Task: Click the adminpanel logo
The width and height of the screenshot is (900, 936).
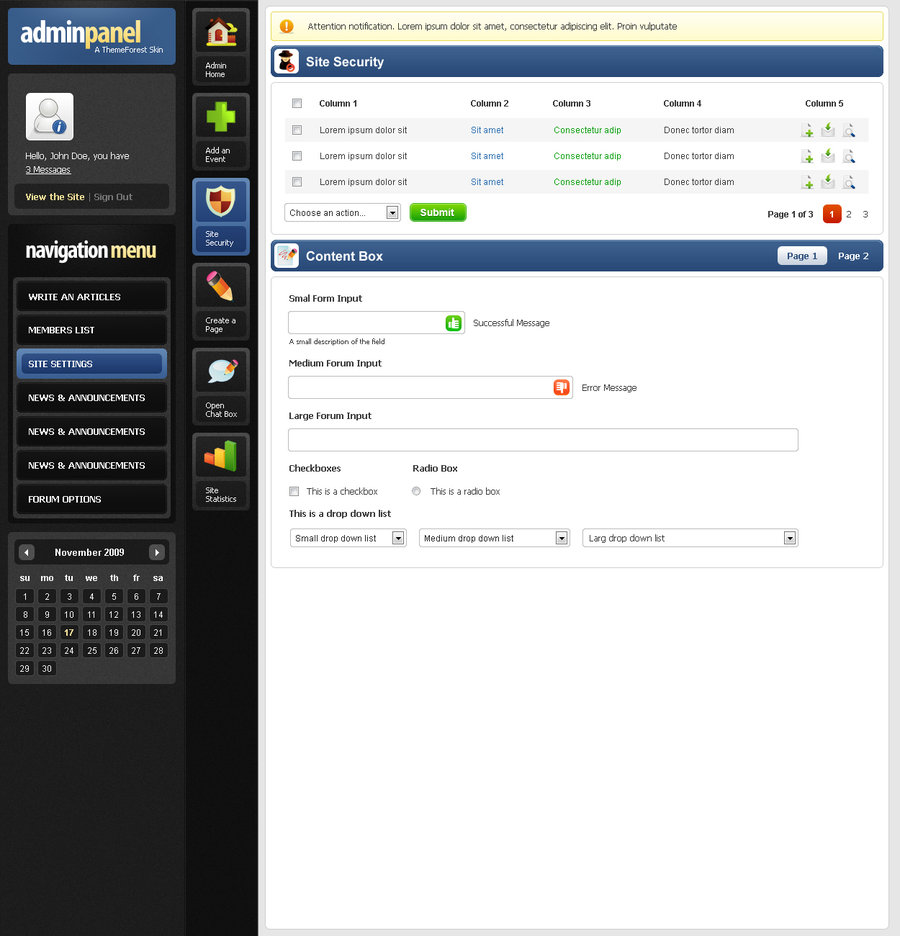Action: tap(92, 36)
